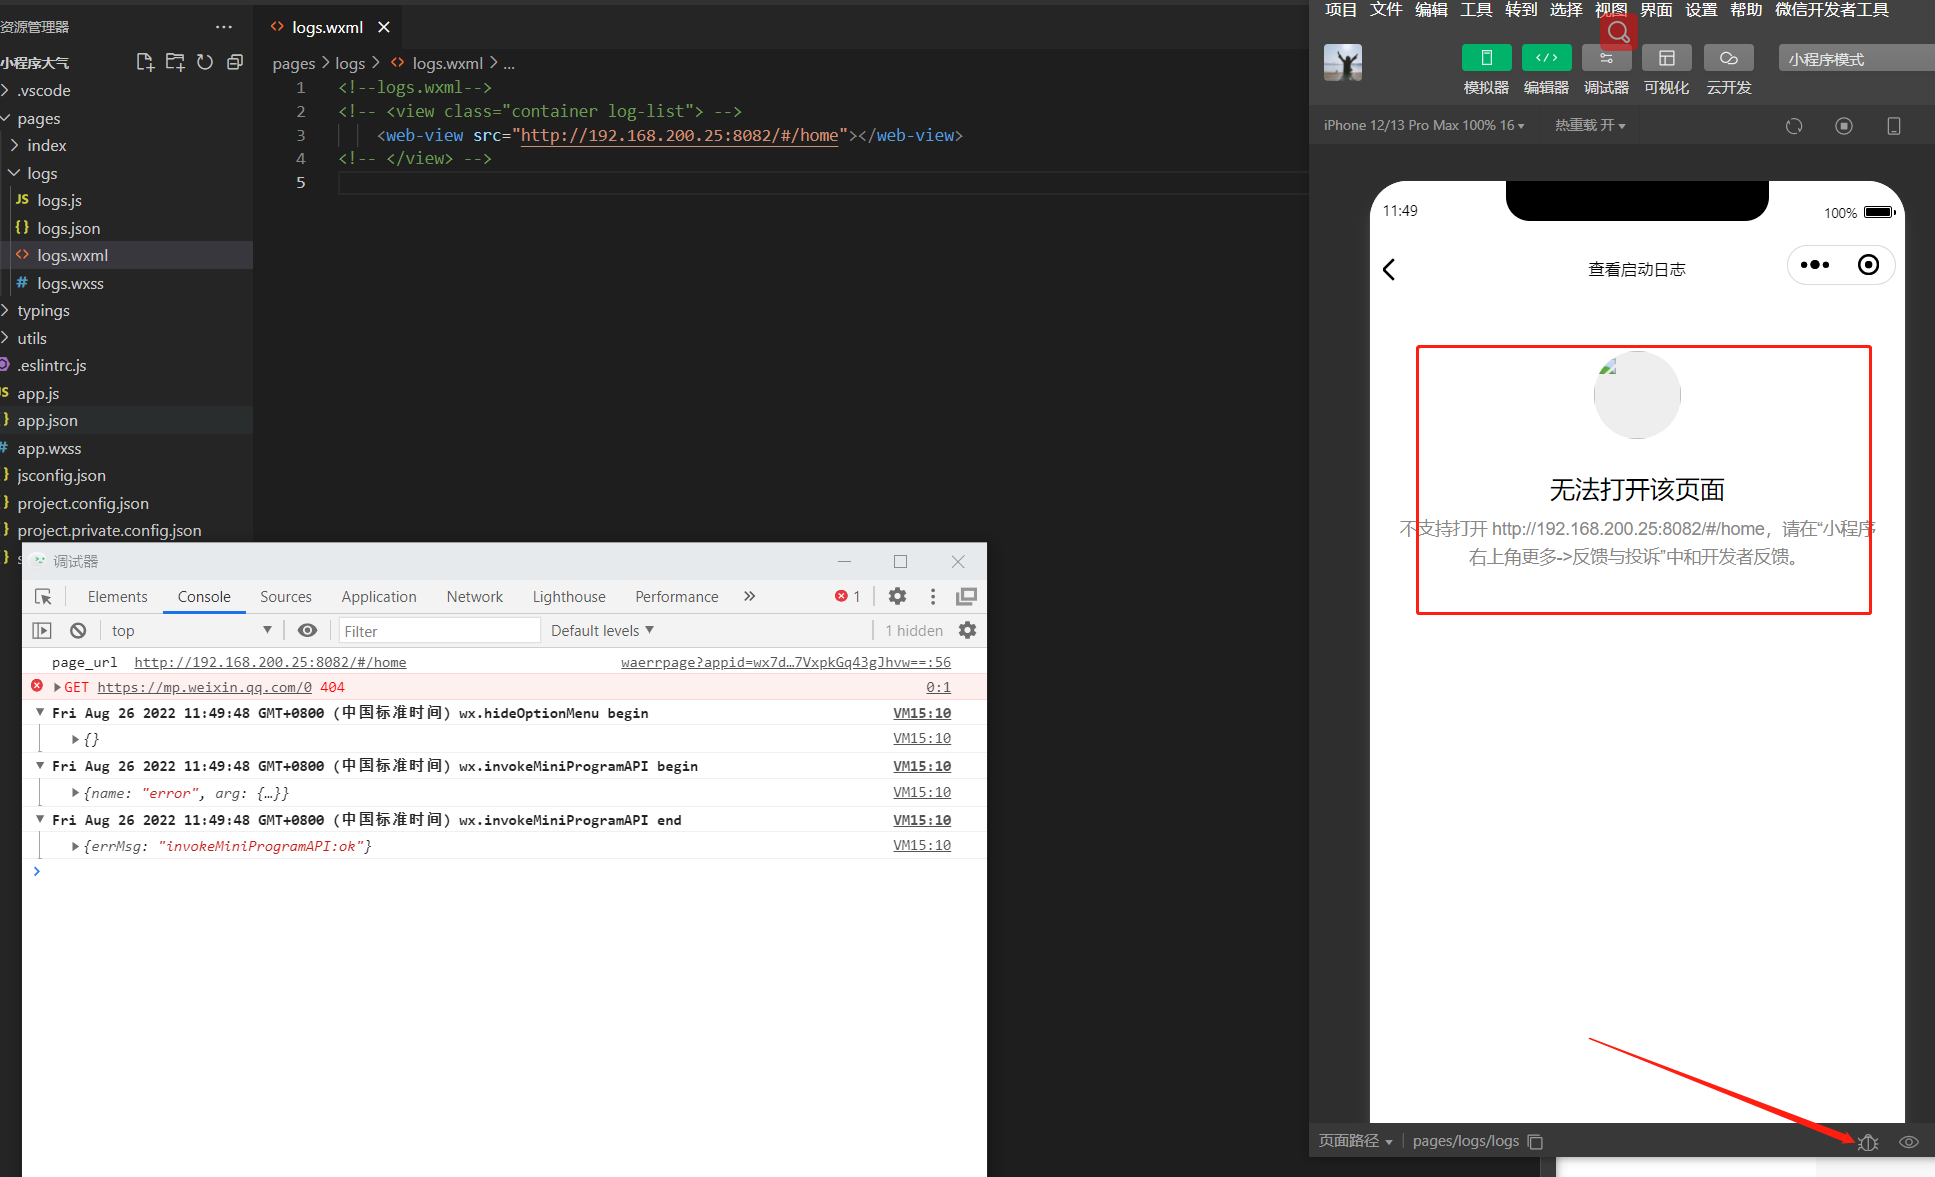Click the inspect element picker icon
1935x1177 pixels.
(43, 596)
